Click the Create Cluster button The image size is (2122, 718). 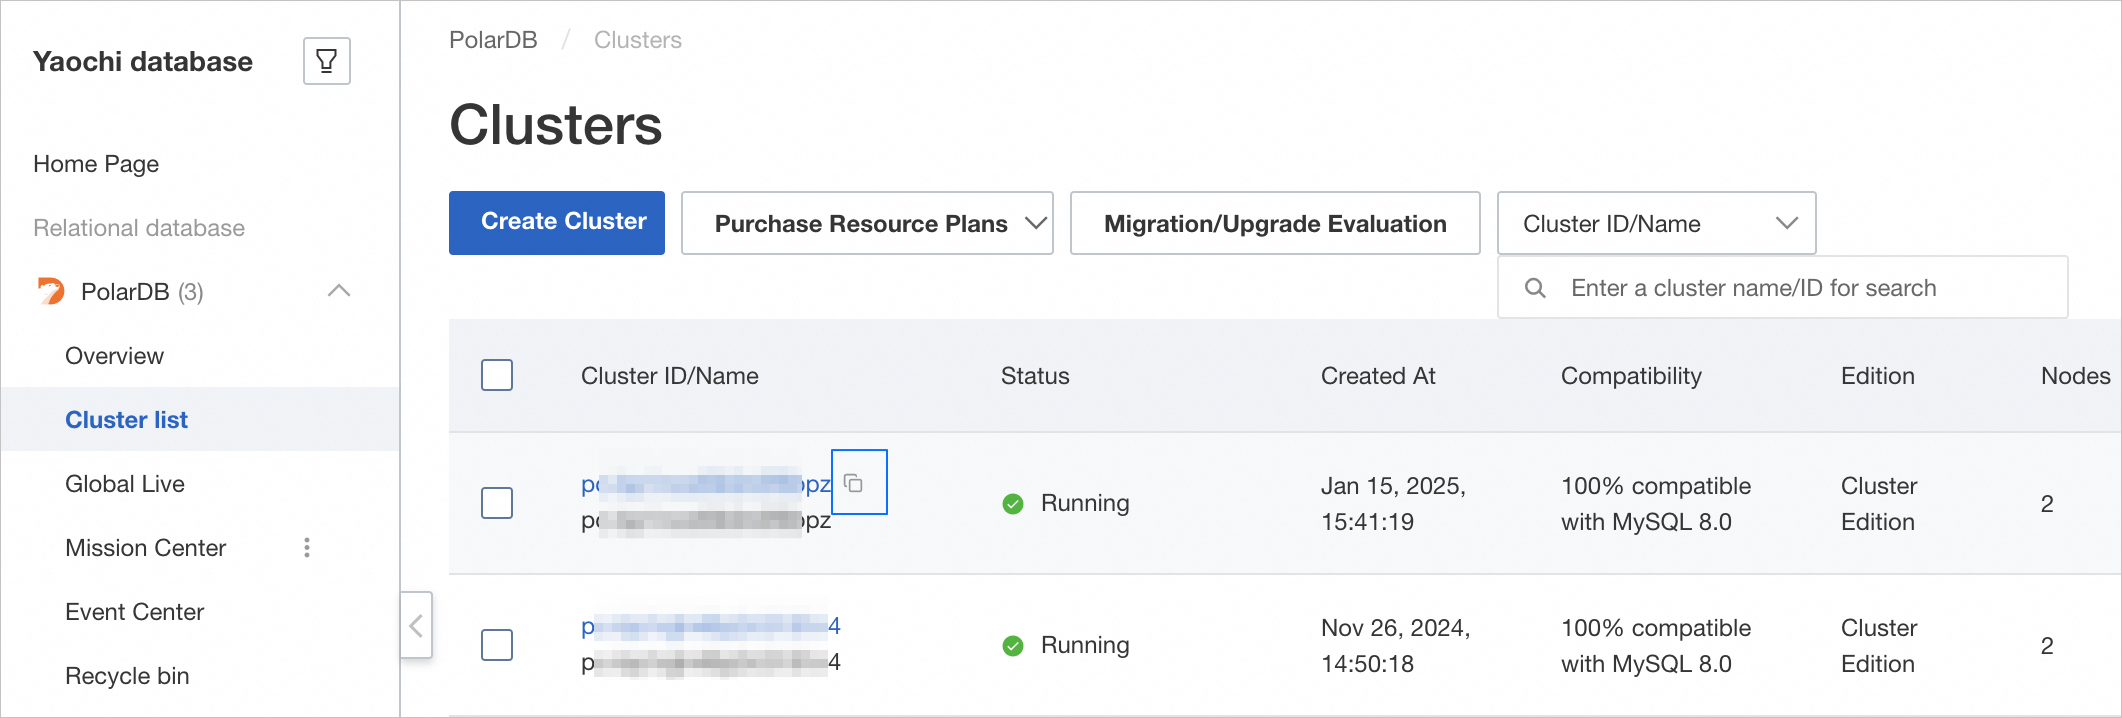[x=556, y=222]
